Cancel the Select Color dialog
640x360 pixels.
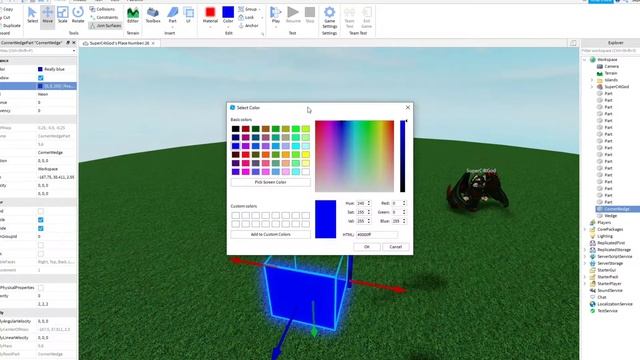pyautogui.click(x=396, y=247)
